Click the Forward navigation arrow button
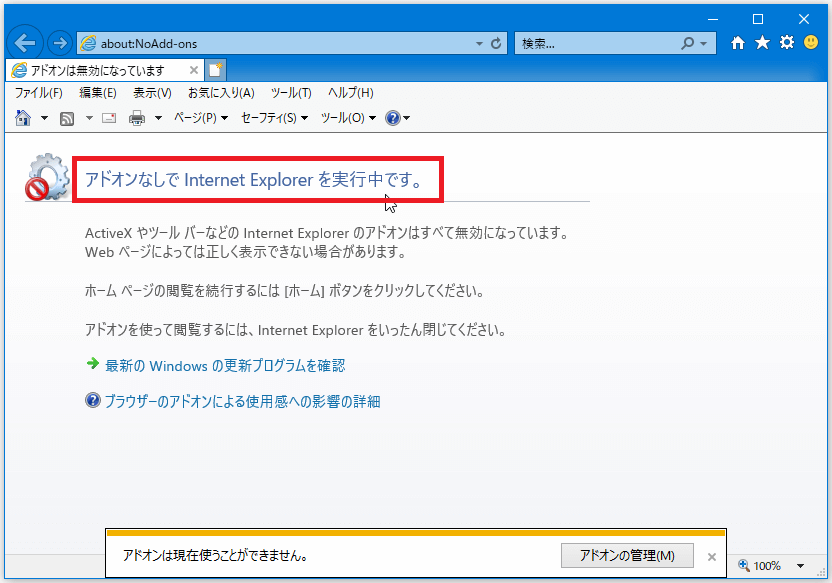The height and width of the screenshot is (583, 832). click(59, 43)
